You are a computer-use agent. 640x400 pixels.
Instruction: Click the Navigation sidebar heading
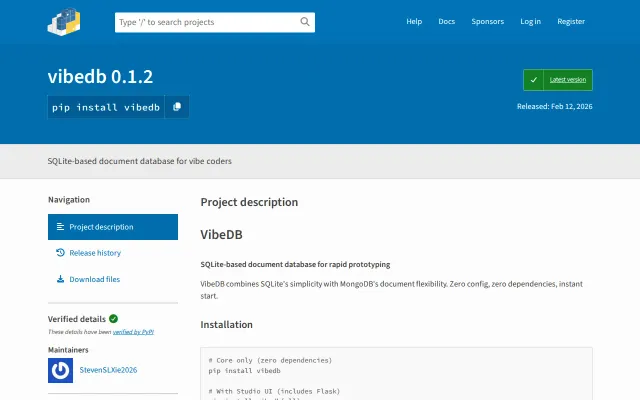(x=69, y=200)
